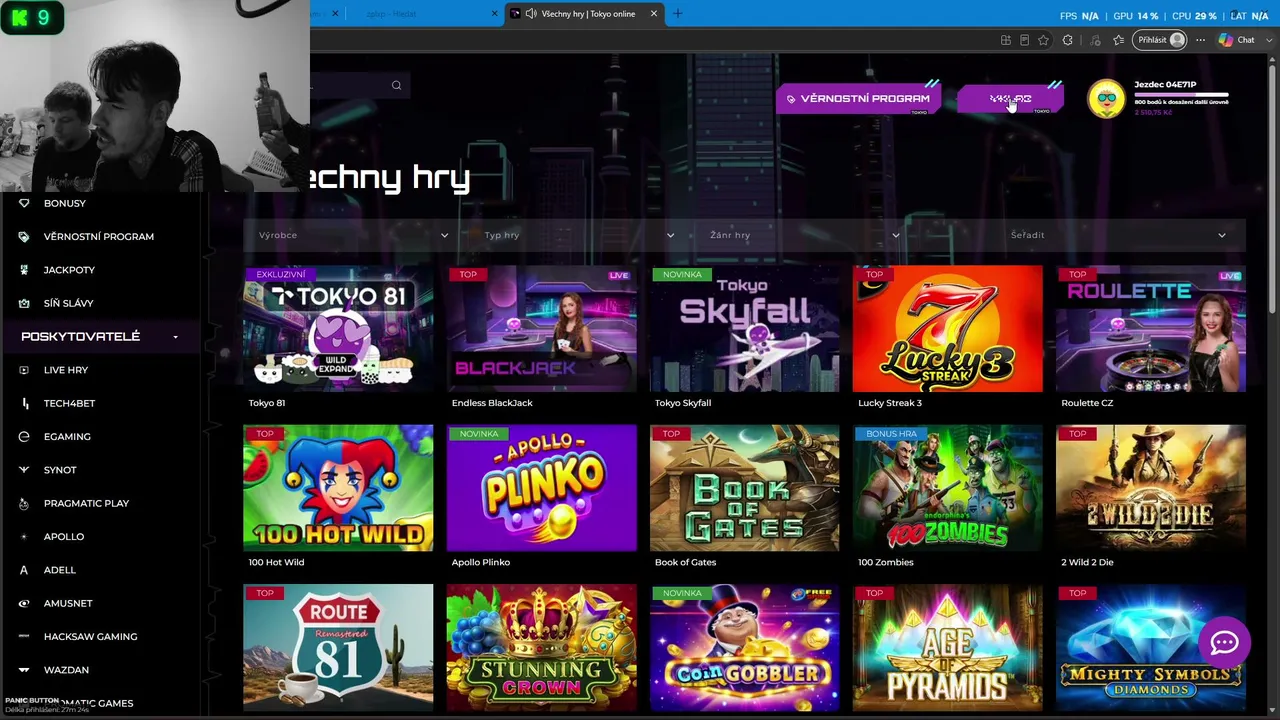The width and height of the screenshot is (1280, 720).
Task: Open the Roulette CZ live game thumbnail
Action: point(1151,329)
